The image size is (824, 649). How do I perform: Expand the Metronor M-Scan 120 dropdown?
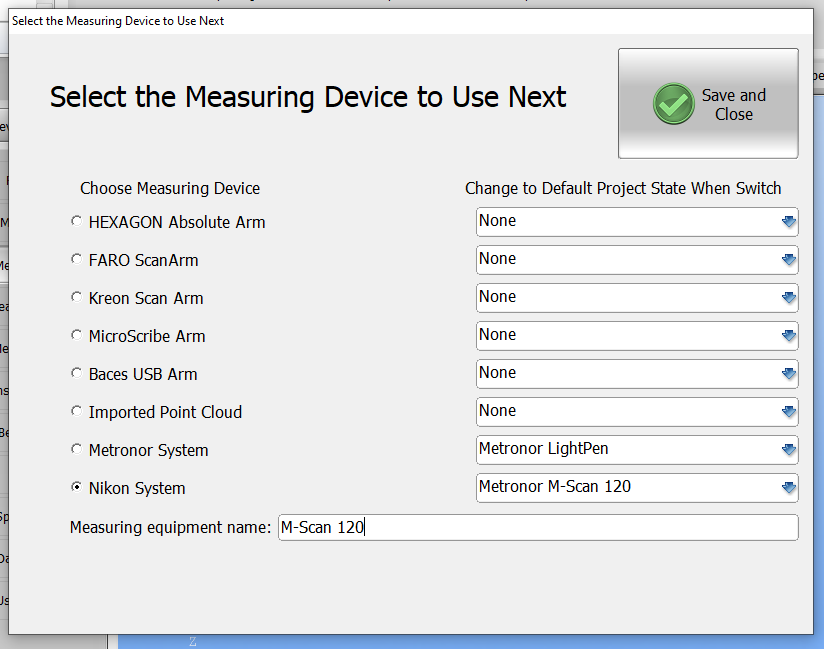click(x=637, y=488)
